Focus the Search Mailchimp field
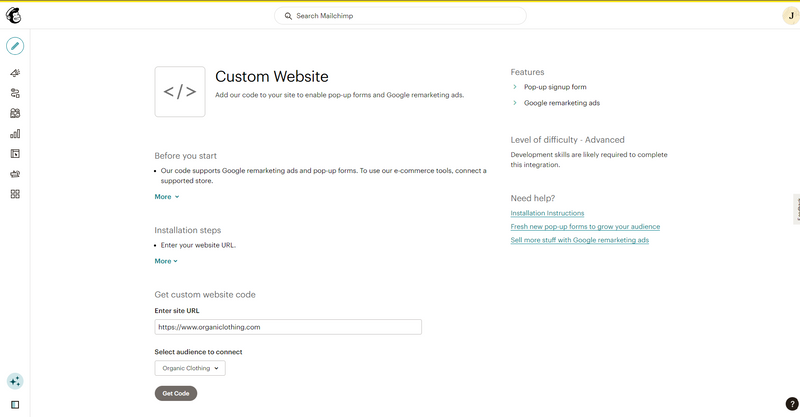 pos(400,16)
